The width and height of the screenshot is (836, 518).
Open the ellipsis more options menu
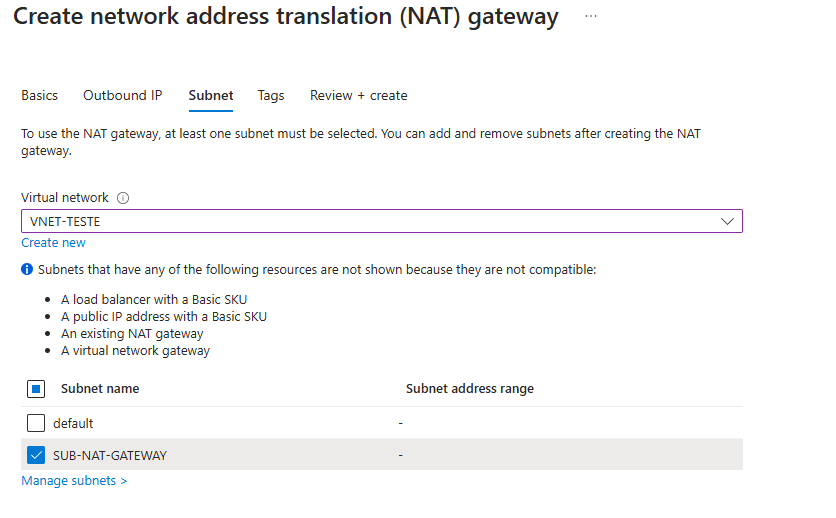click(x=591, y=18)
